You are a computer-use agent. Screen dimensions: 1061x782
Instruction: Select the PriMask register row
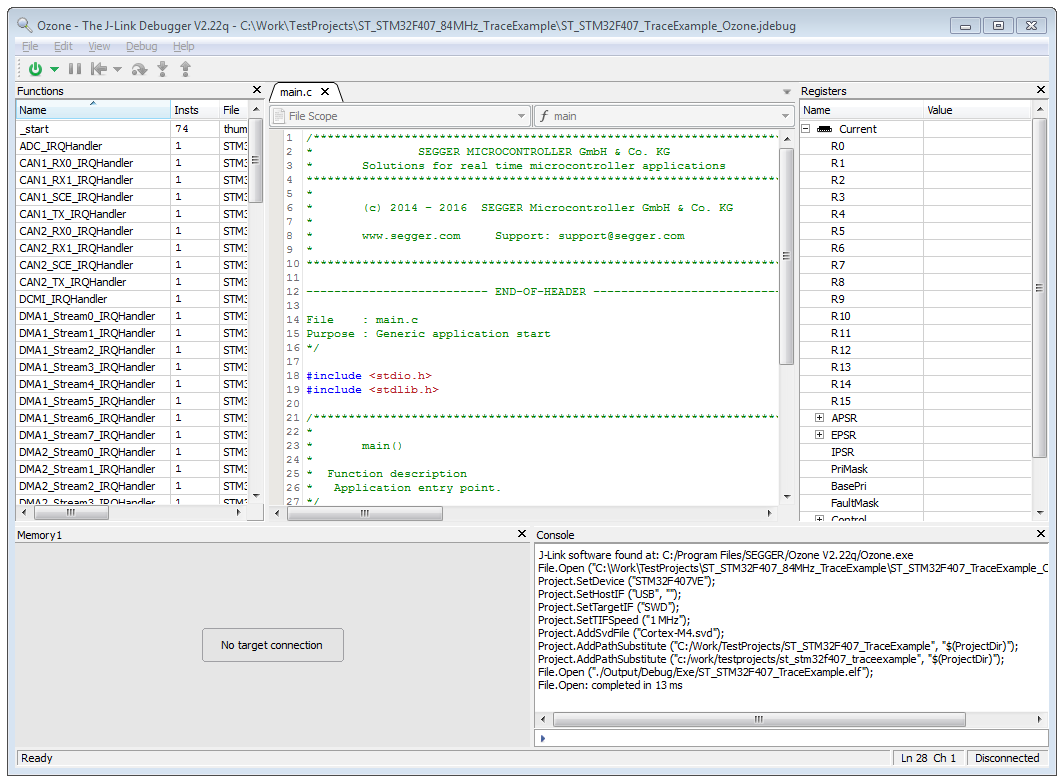click(x=916, y=469)
